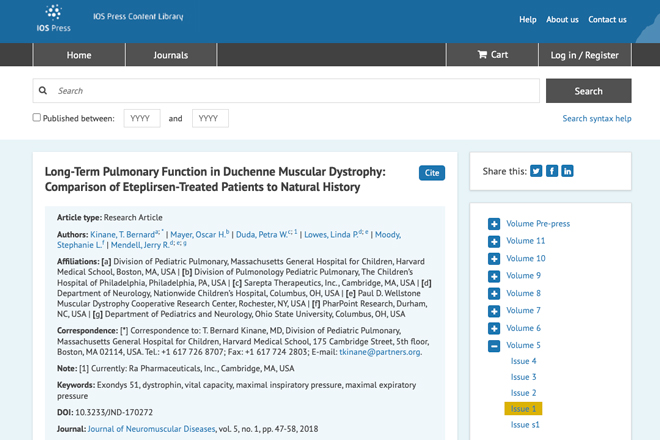Click DOI 10.3233/JND-170272 text
This screenshot has width=660, height=440.
coord(114,412)
